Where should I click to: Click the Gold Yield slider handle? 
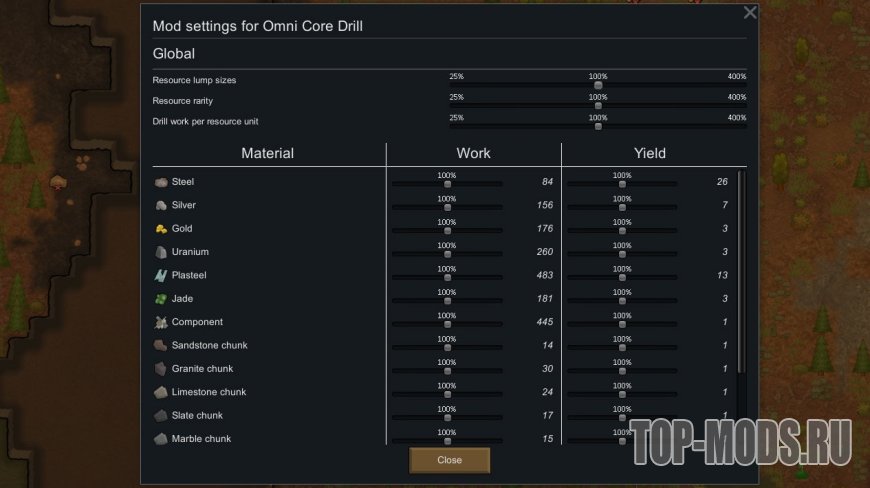pos(622,230)
